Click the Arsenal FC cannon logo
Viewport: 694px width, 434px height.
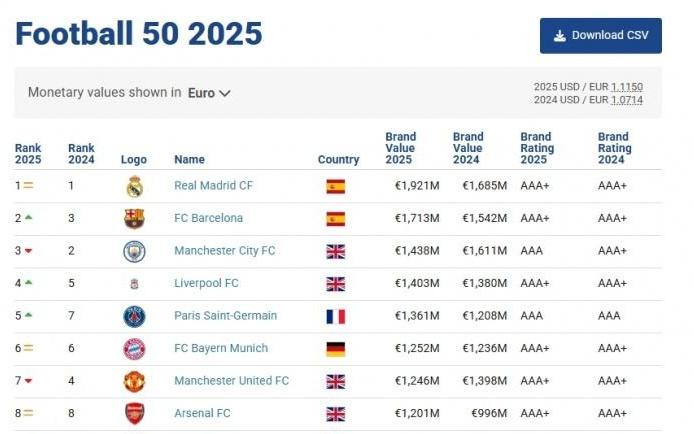coord(134,413)
